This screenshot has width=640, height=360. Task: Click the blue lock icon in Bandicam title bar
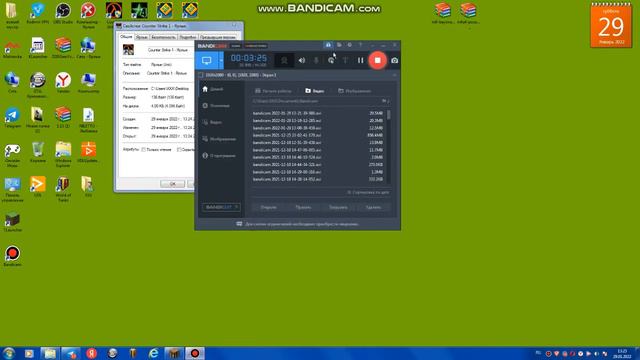pyautogui.click(x=328, y=45)
